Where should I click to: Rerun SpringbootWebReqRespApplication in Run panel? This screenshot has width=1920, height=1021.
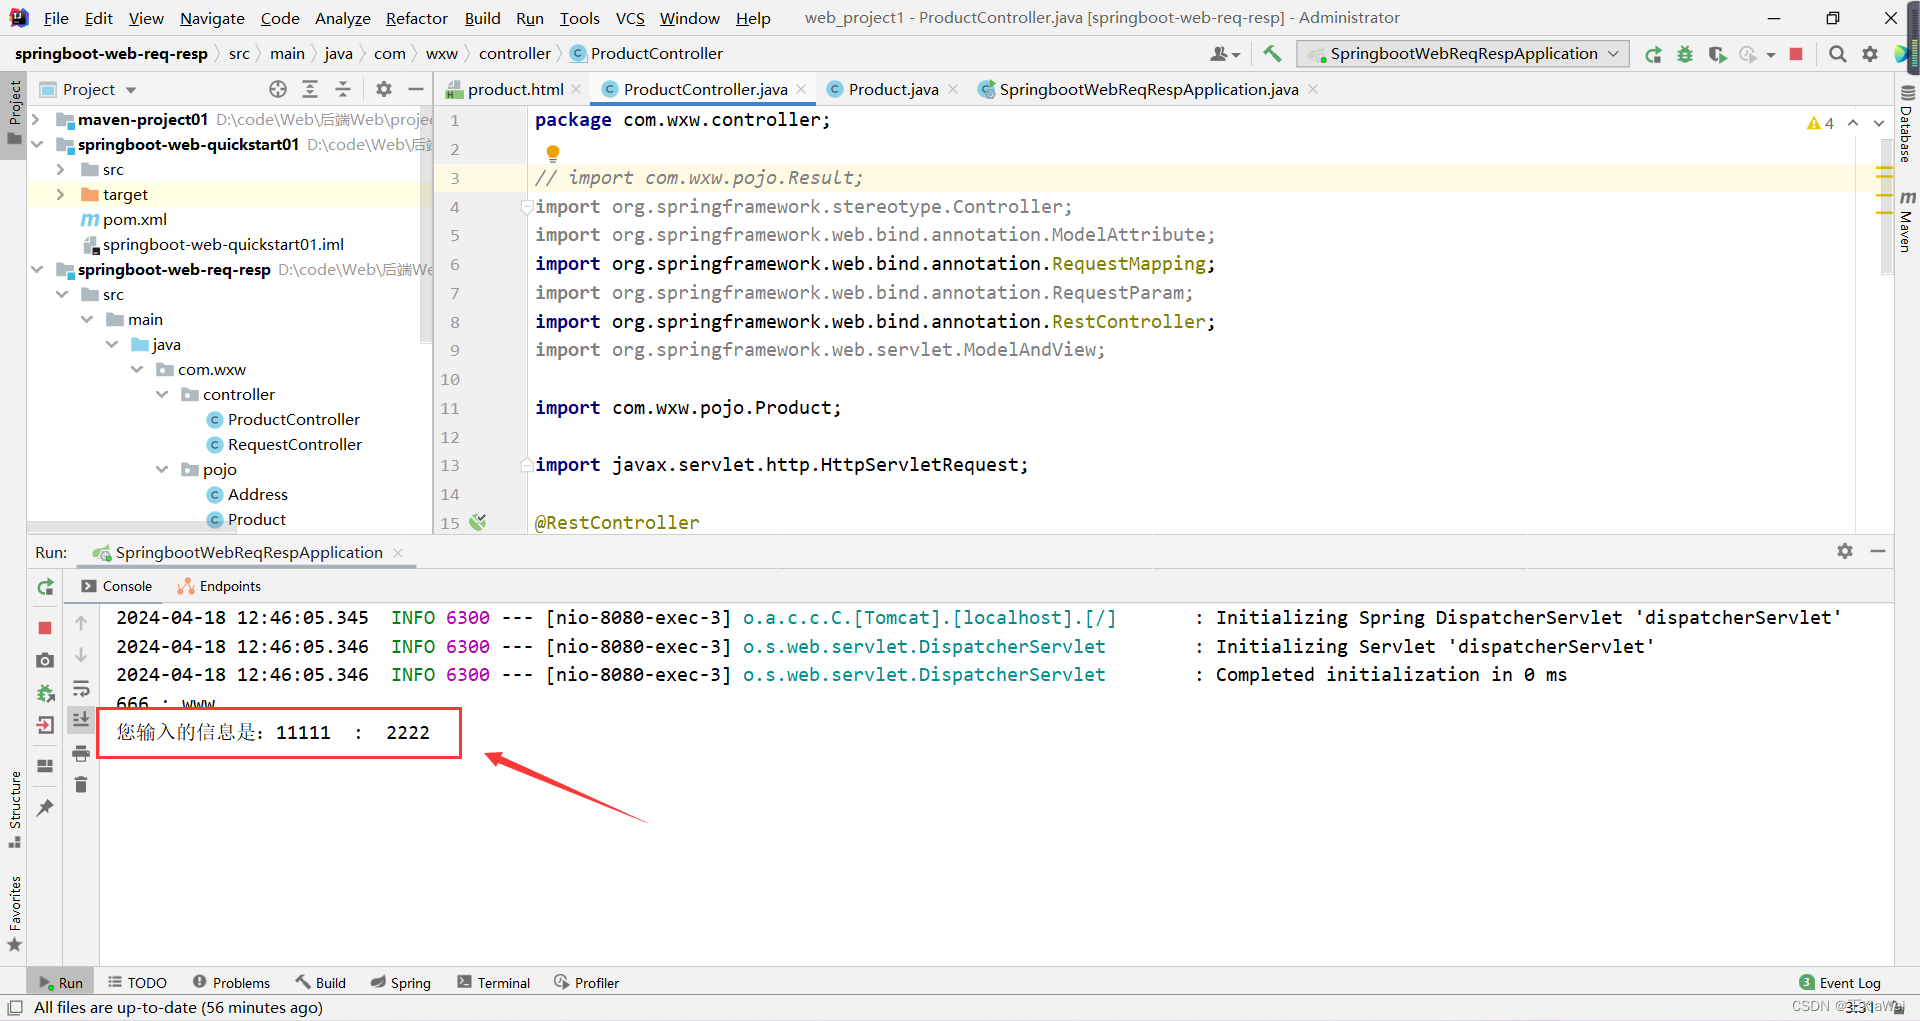(45, 587)
